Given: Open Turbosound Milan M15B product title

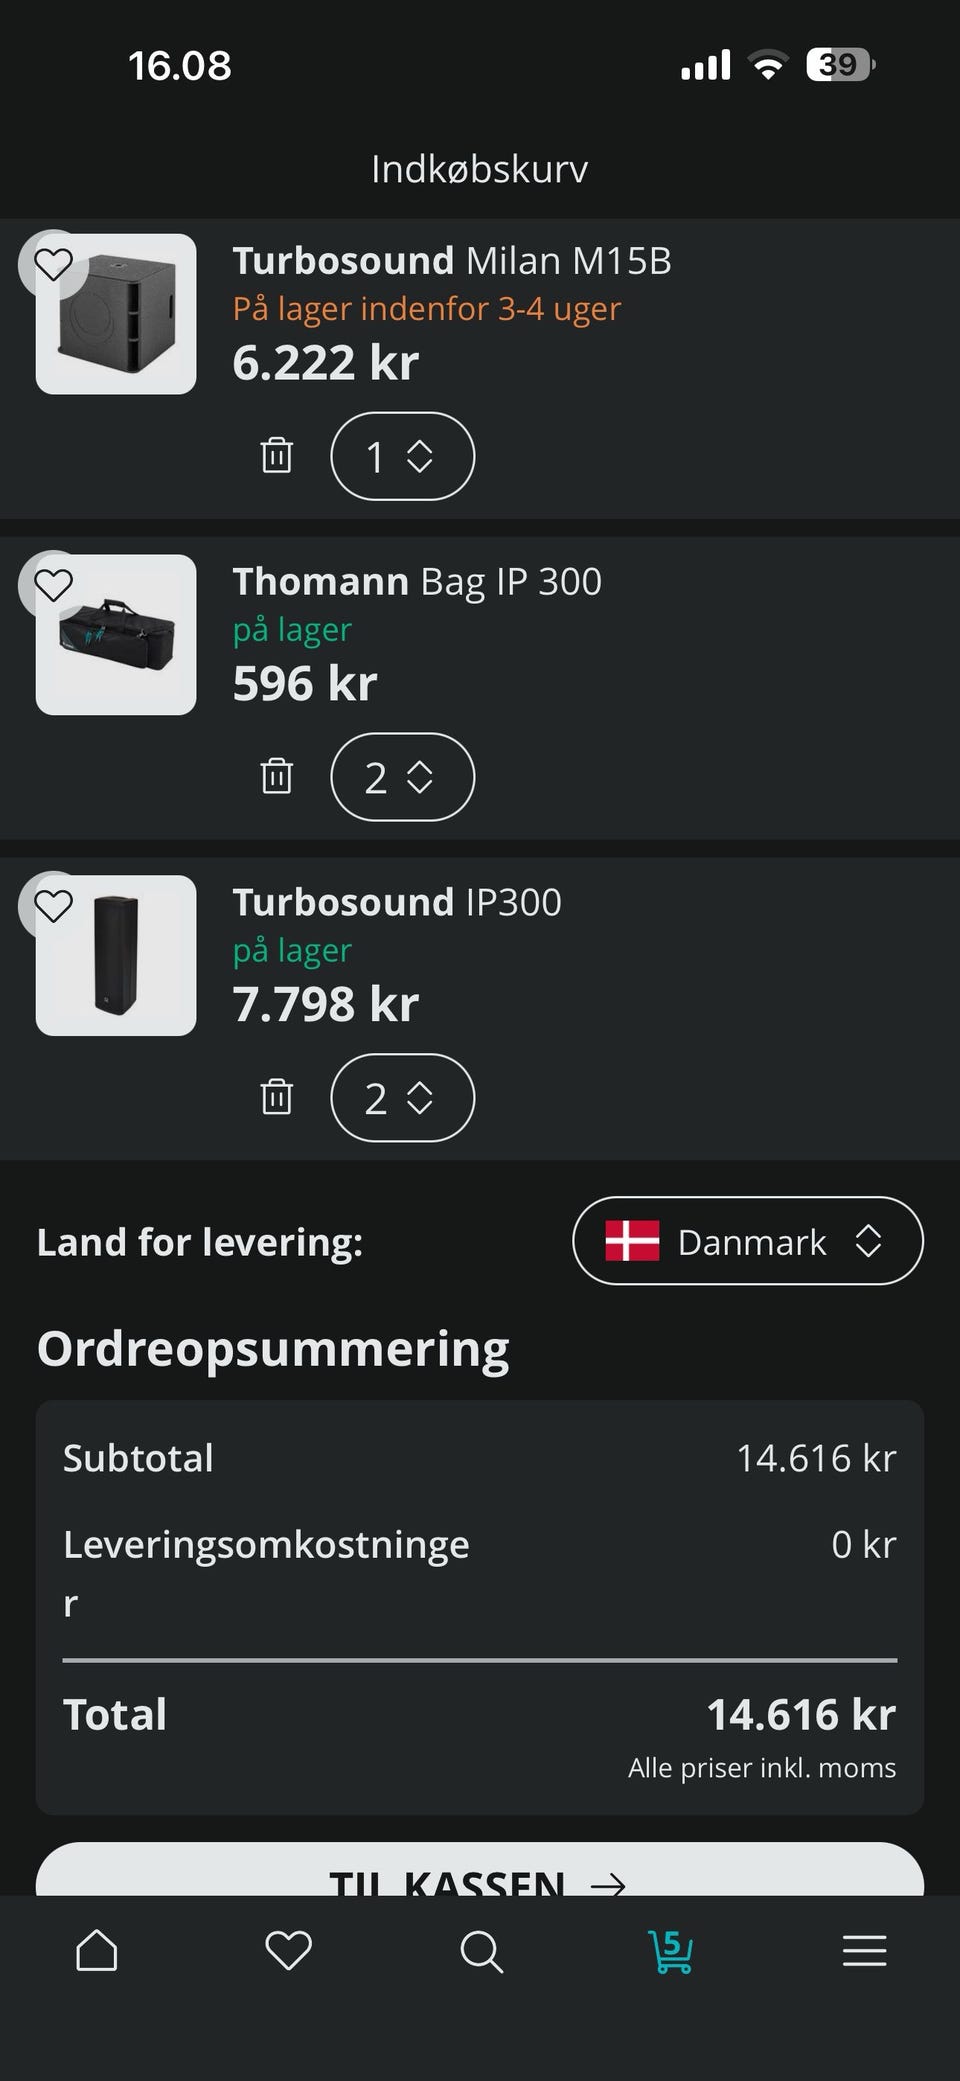Looking at the screenshot, I should pyautogui.click(x=452, y=261).
